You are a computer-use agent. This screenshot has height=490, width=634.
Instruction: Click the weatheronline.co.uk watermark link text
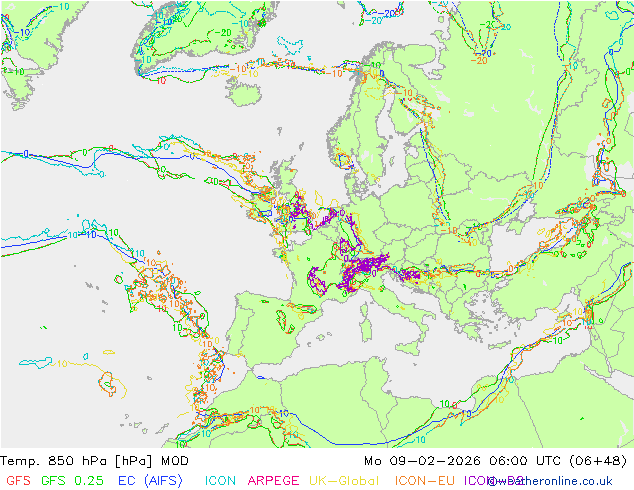point(550,481)
